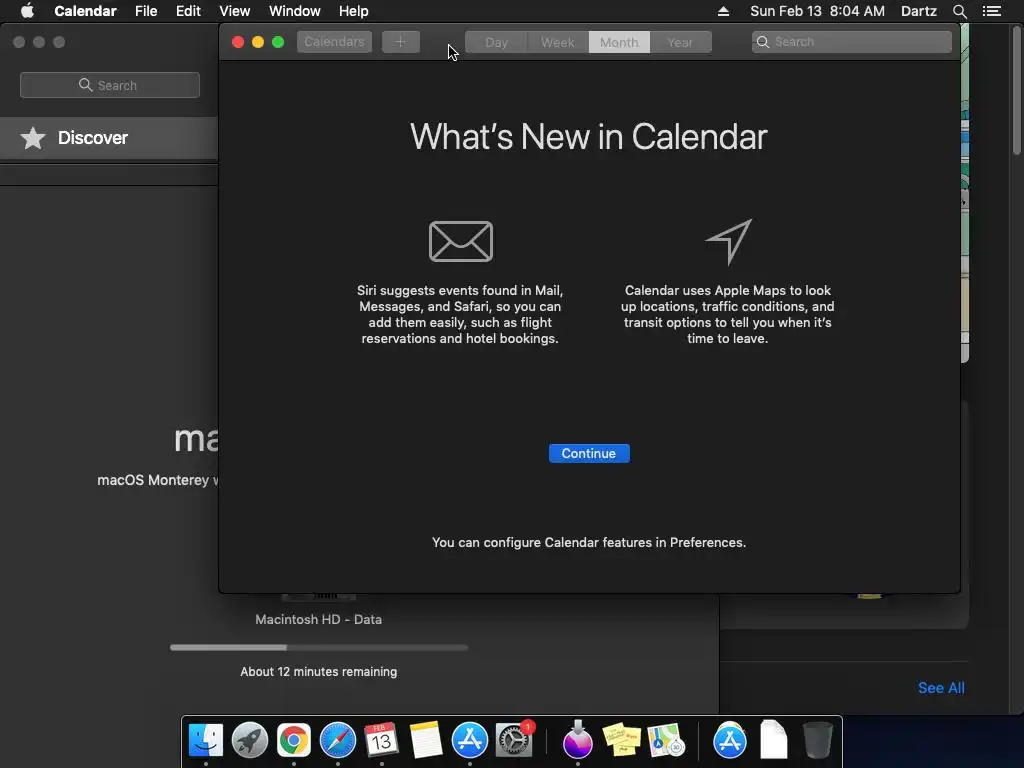Open the File menu
Screen dimensions: 1024x768
[x=146, y=11]
